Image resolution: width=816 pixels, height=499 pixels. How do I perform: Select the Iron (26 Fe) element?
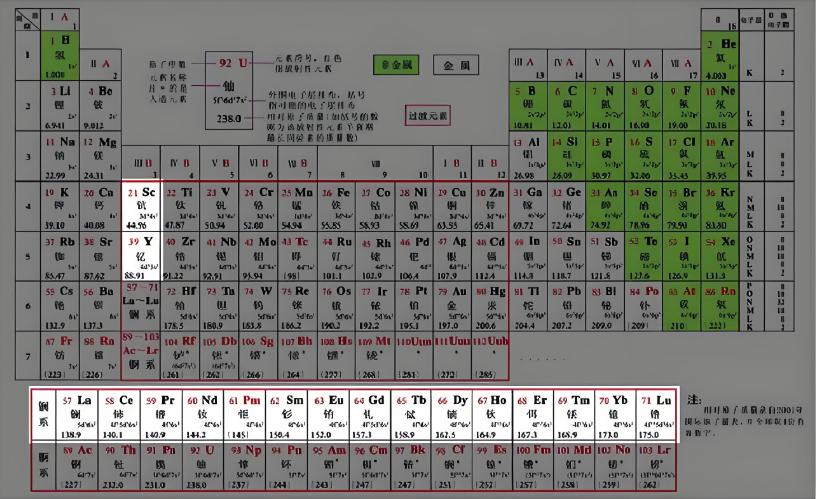click(x=340, y=206)
